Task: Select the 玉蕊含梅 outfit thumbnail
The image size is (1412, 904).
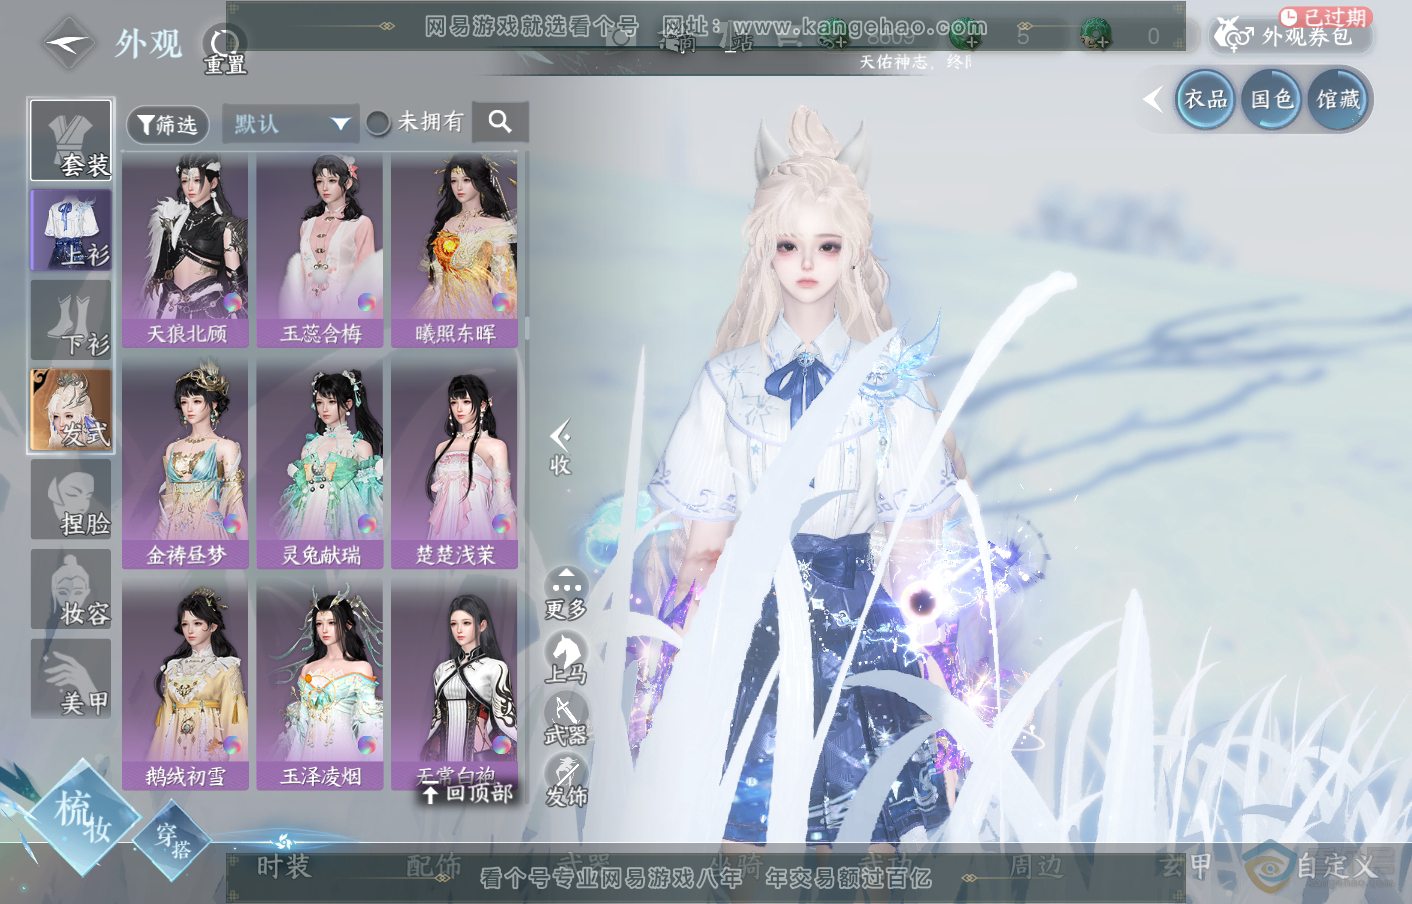Action: [320, 250]
